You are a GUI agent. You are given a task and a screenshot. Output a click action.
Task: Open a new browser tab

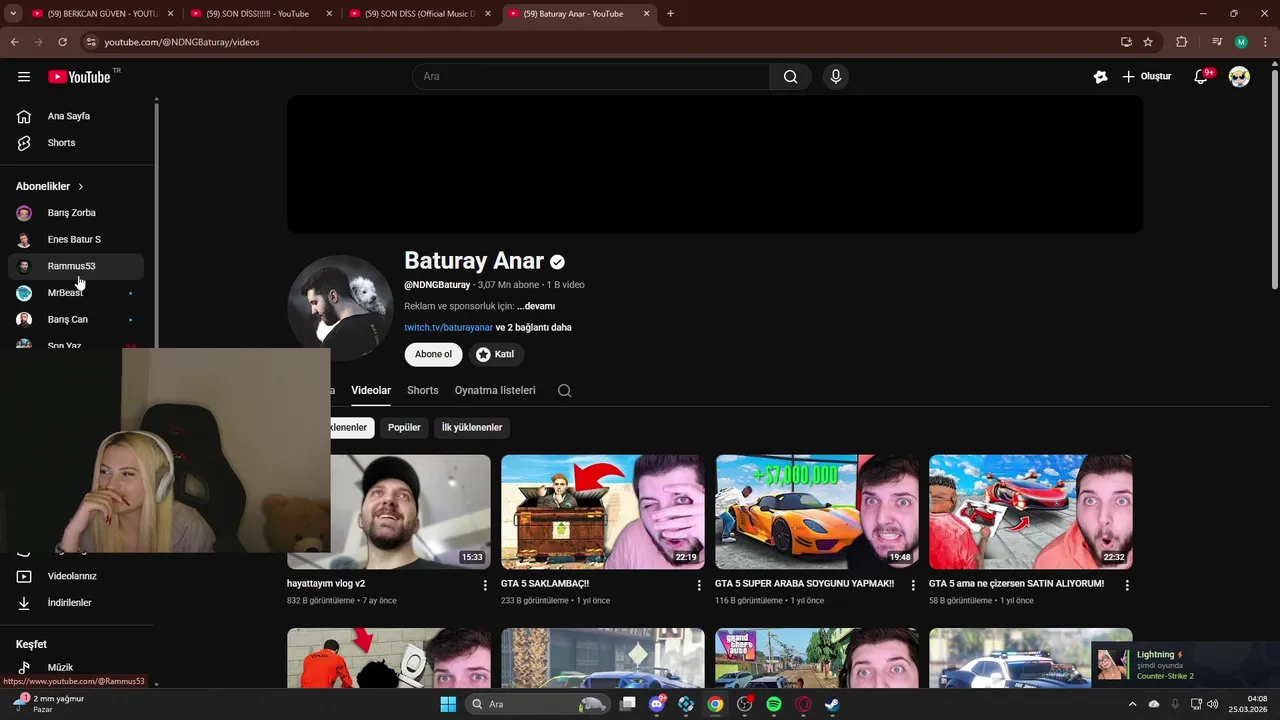(670, 14)
